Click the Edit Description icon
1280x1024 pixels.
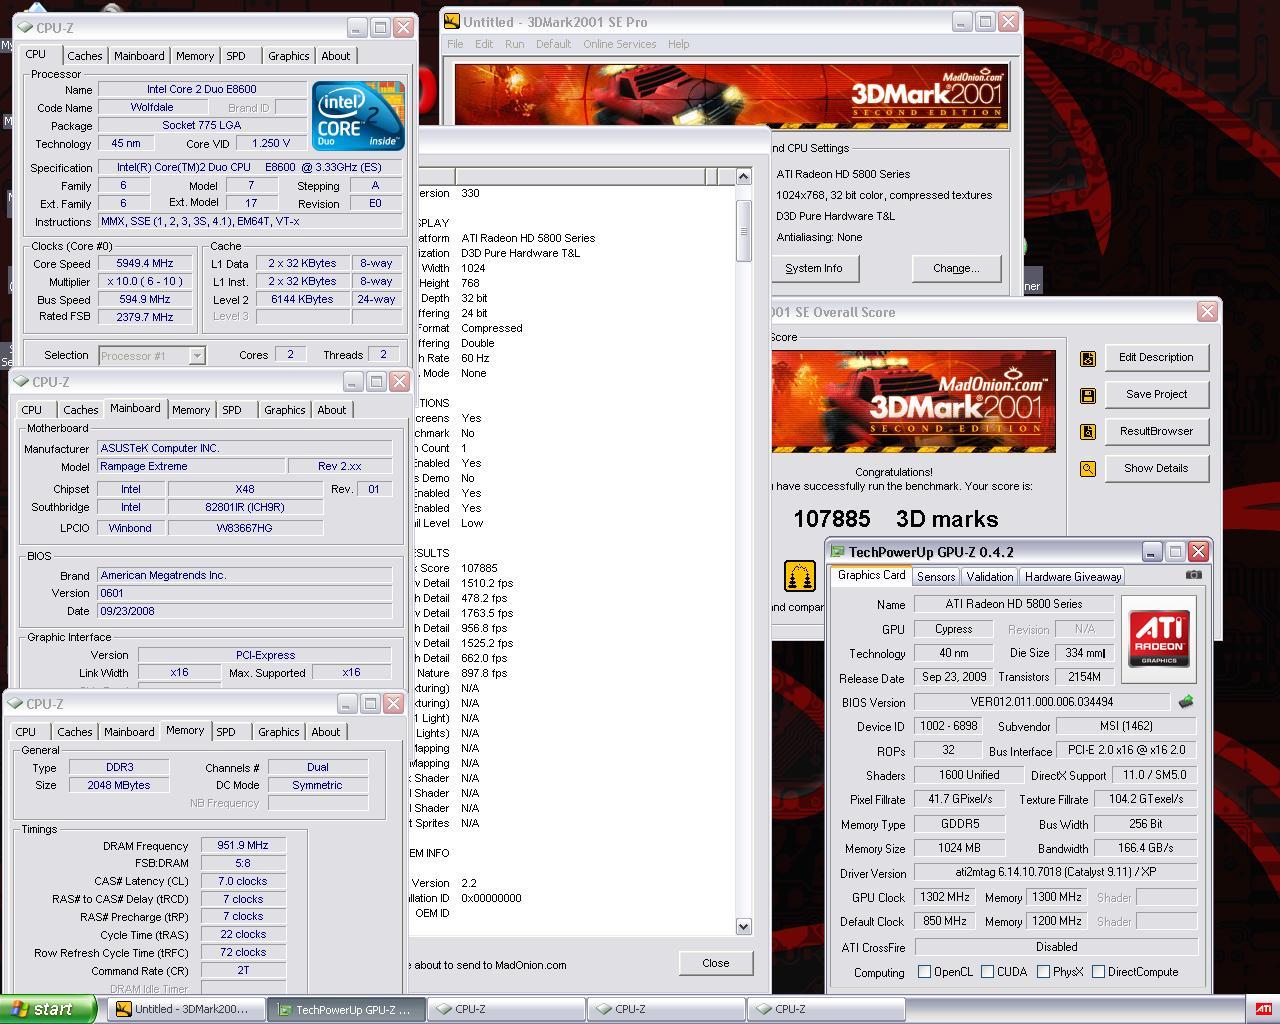(x=1087, y=358)
